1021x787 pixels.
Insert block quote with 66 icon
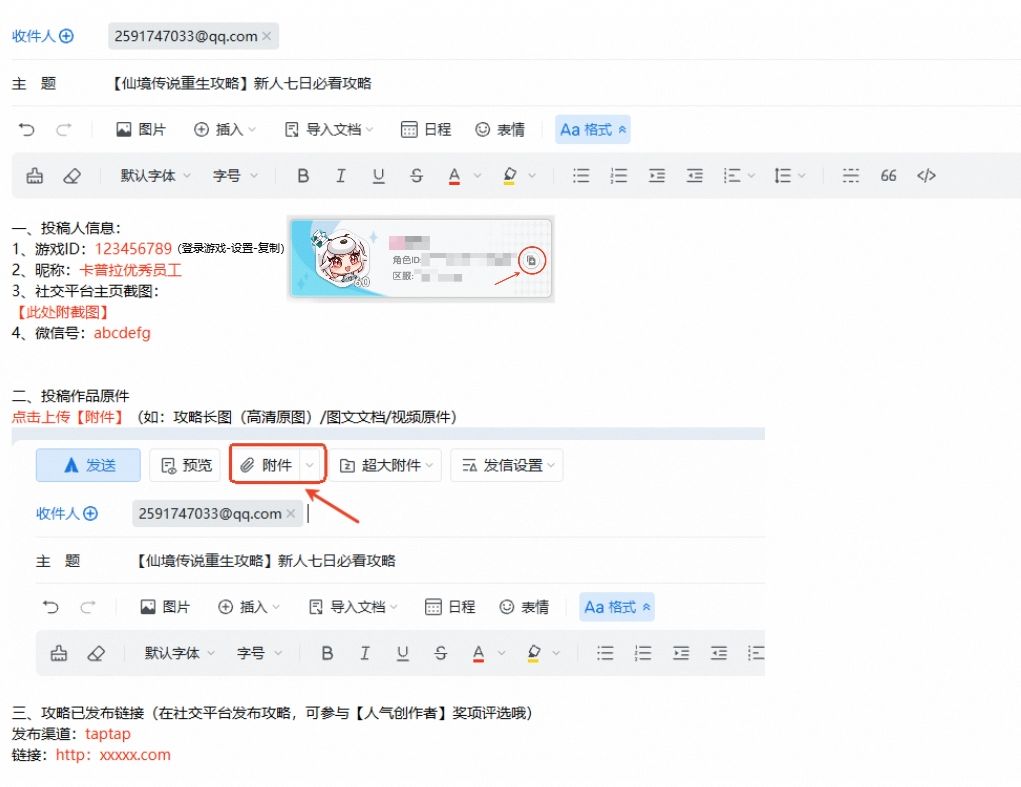[888, 176]
